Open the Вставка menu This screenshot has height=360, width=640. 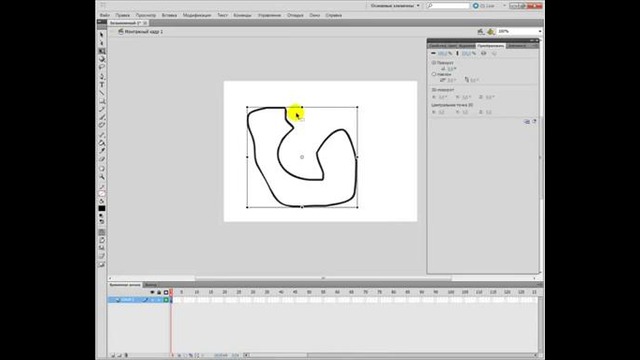pyautogui.click(x=169, y=15)
